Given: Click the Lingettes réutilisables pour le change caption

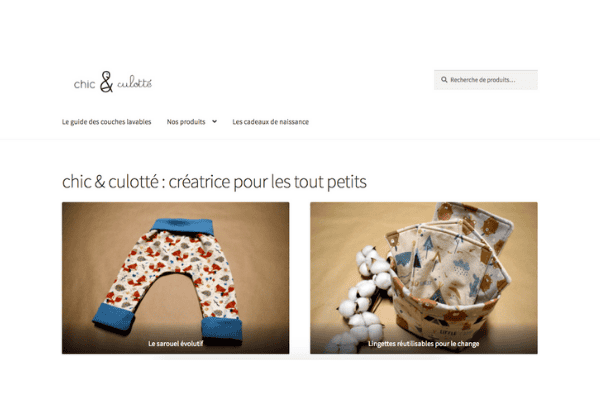Looking at the screenshot, I should [424, 344].
